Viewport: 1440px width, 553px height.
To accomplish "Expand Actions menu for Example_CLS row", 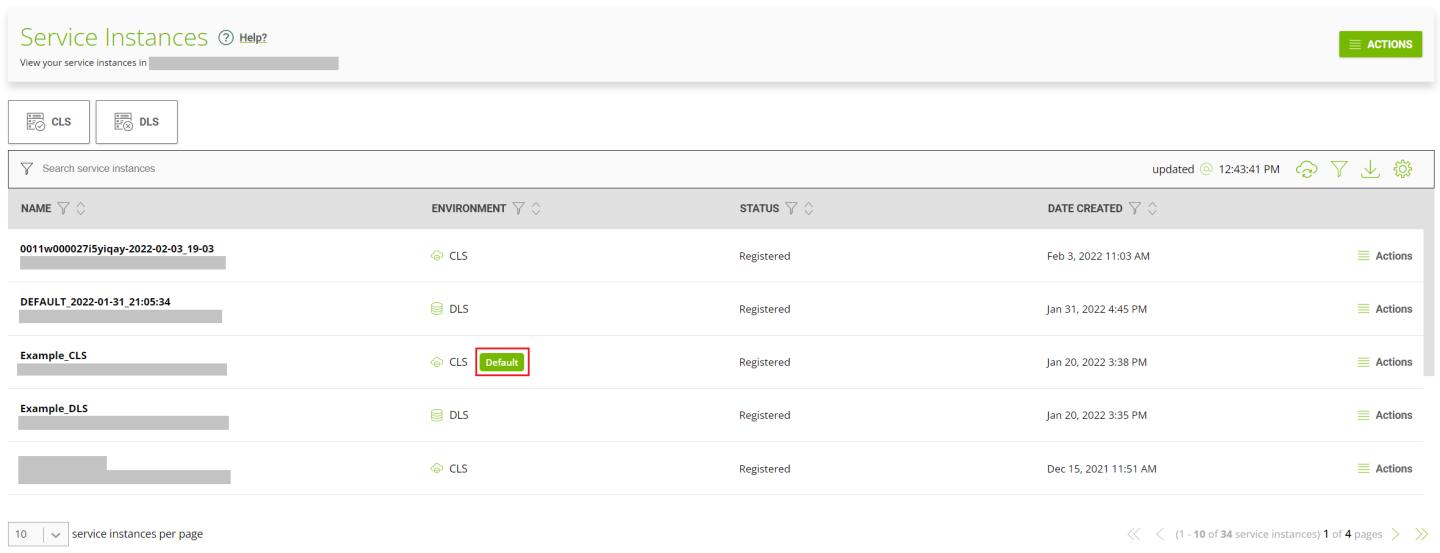I will coord(1384,362).
